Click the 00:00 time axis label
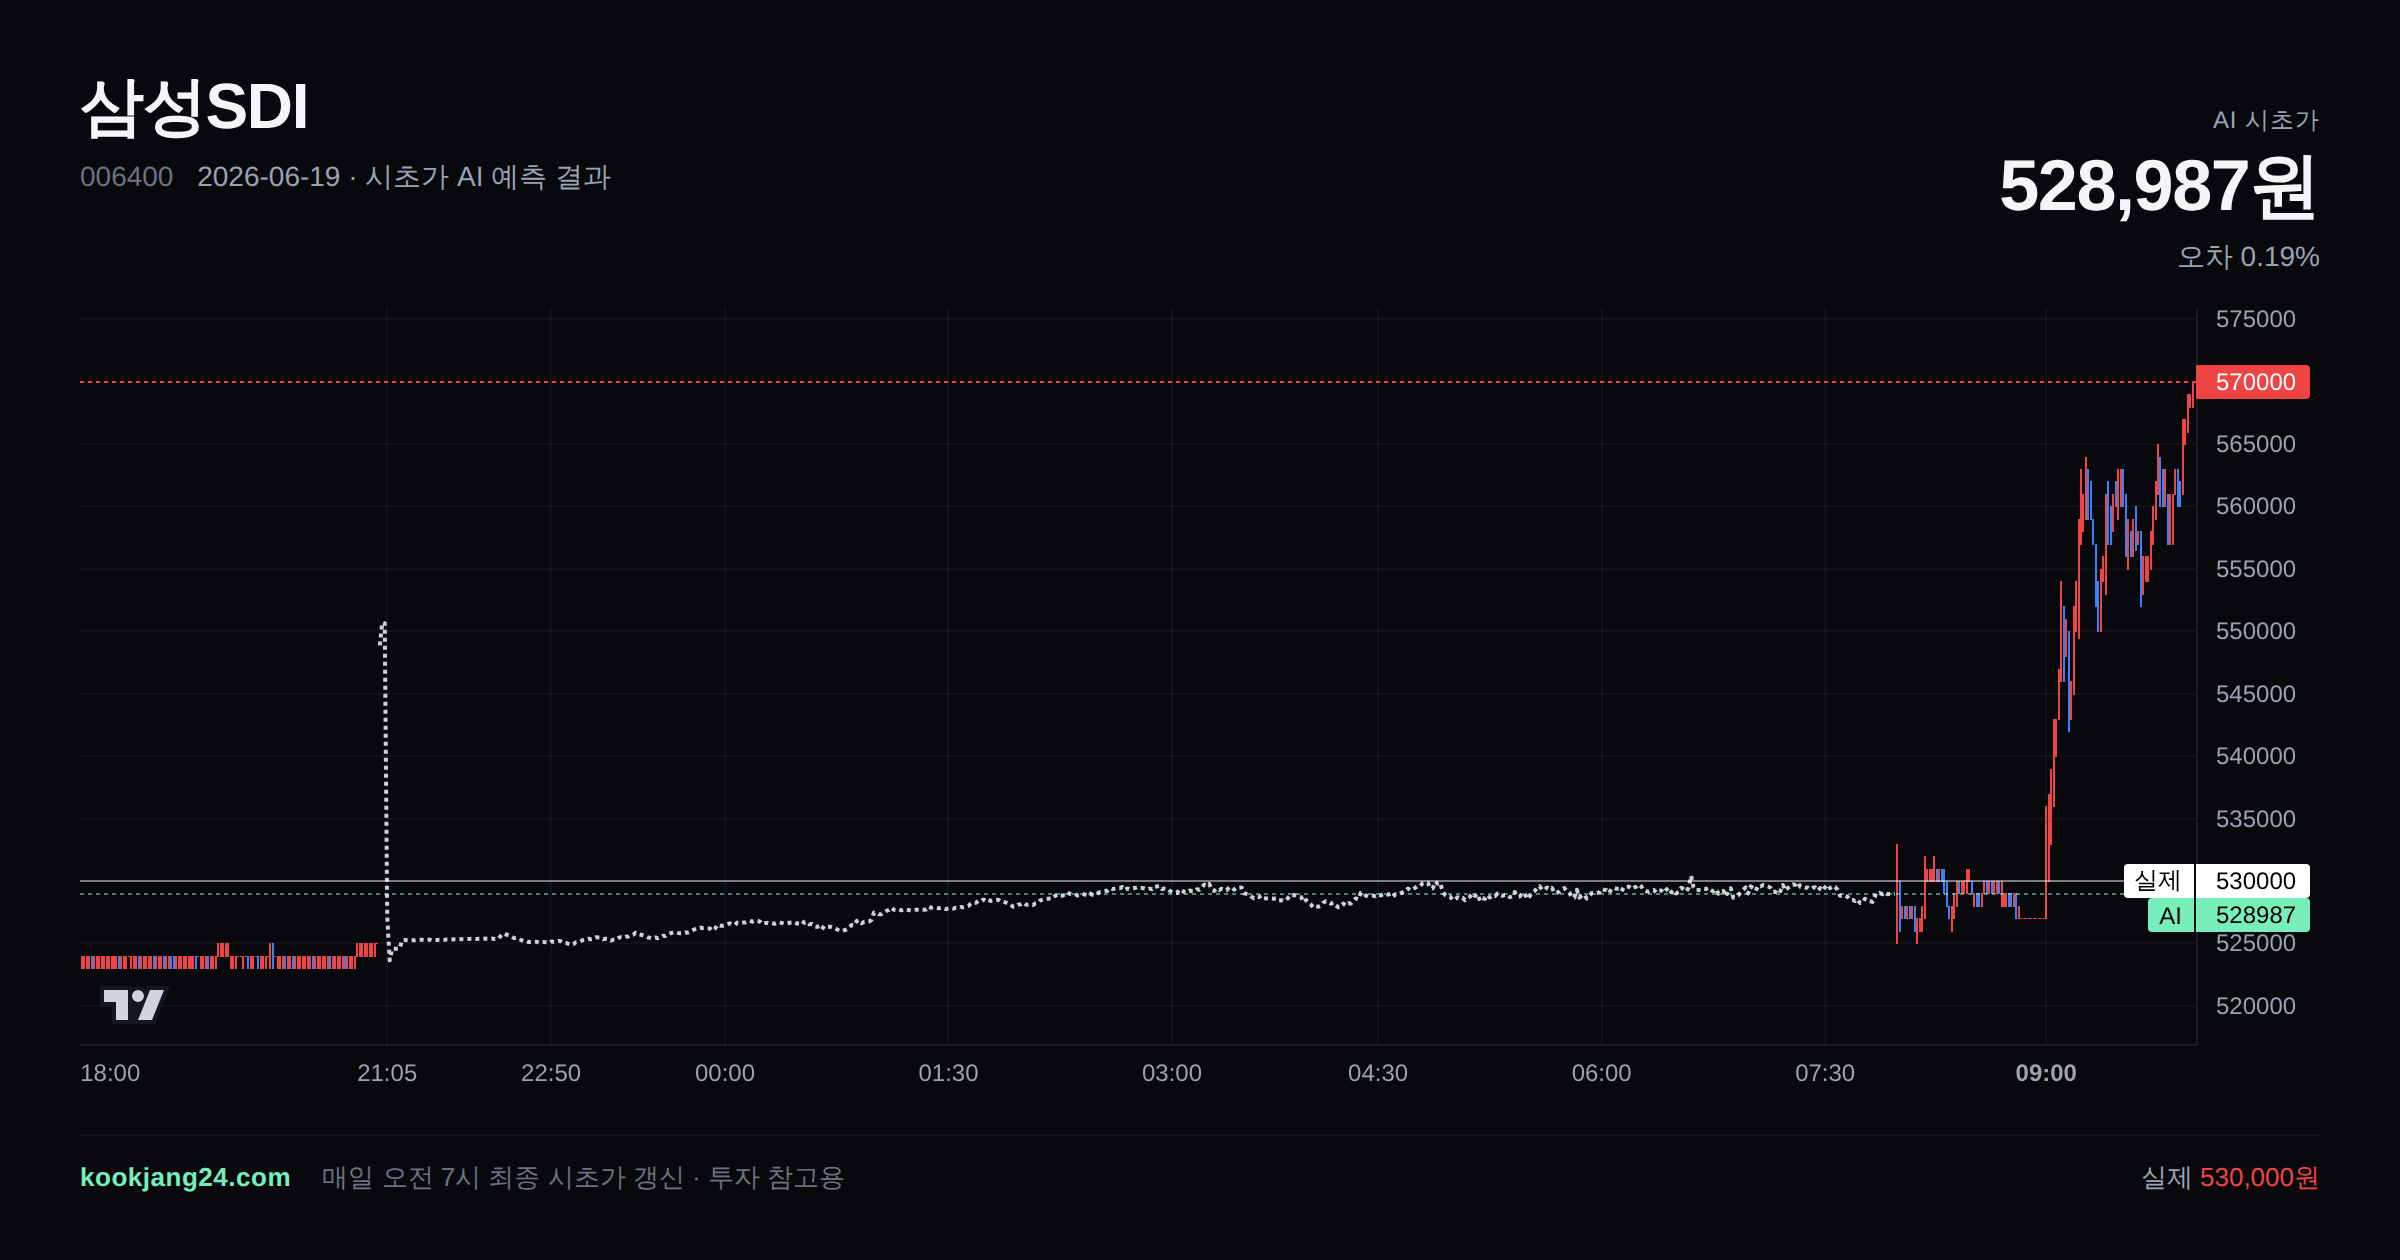 click(x=725, y=1073)
